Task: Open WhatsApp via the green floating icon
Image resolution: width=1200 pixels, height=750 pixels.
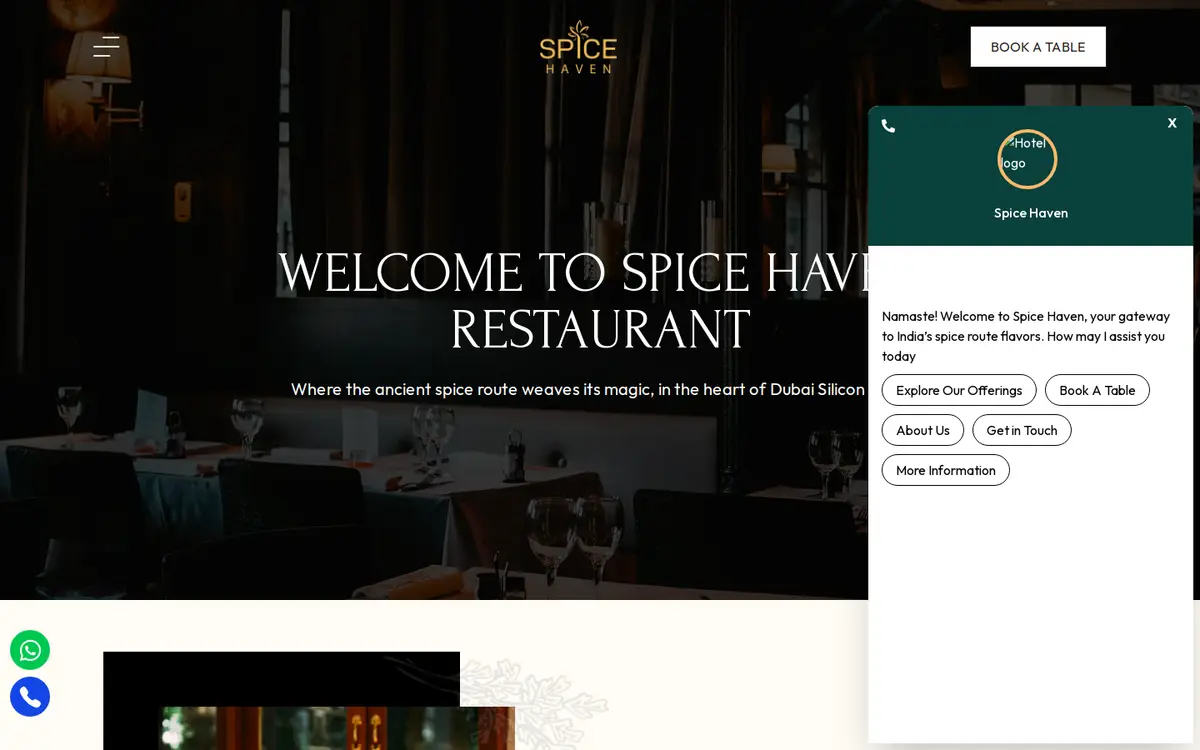Action: click(x=30, y=650)
